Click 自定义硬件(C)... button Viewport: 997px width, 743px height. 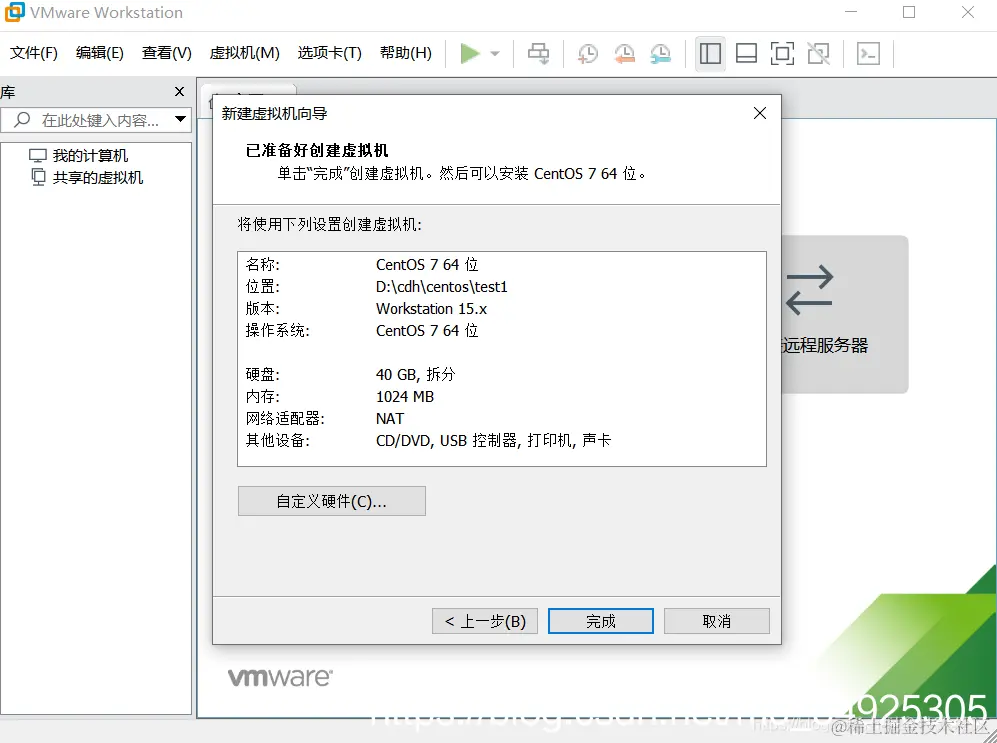coord(332,501)
